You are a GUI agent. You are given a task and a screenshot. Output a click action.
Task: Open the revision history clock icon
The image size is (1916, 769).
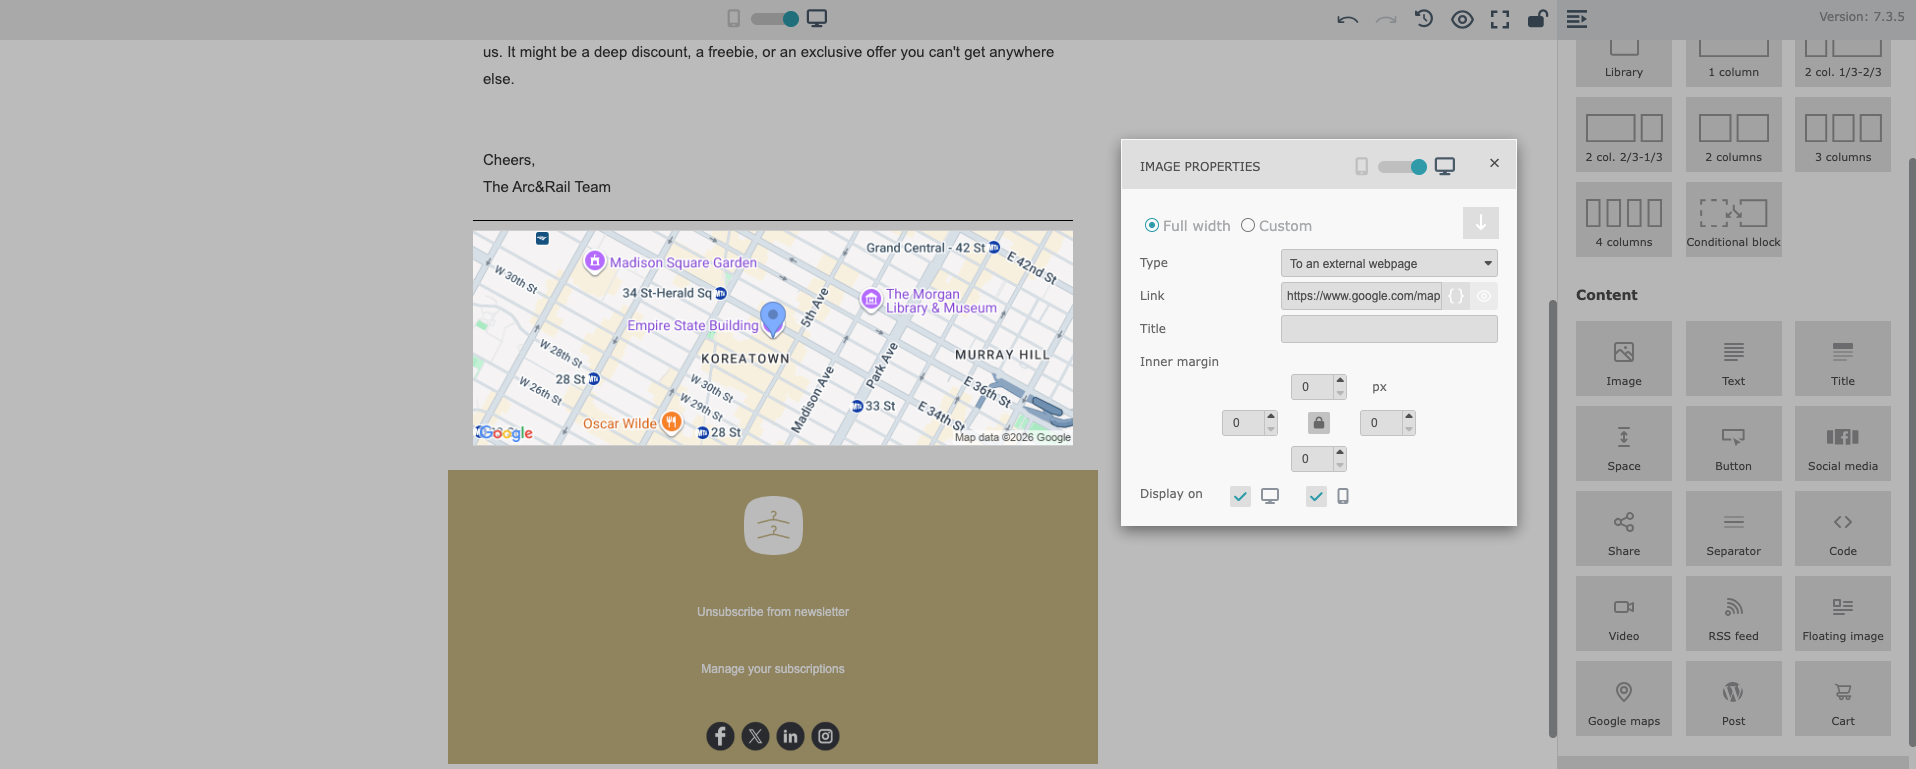click(x=1423, y=19)
